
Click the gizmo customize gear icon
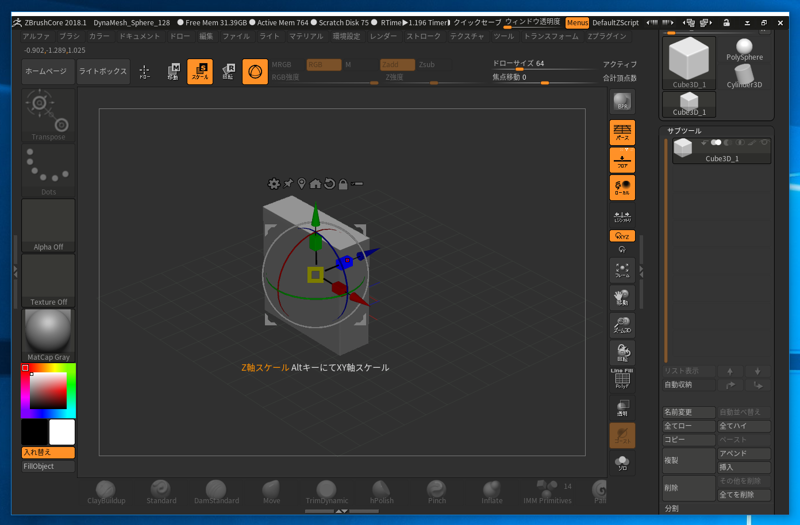274,184
